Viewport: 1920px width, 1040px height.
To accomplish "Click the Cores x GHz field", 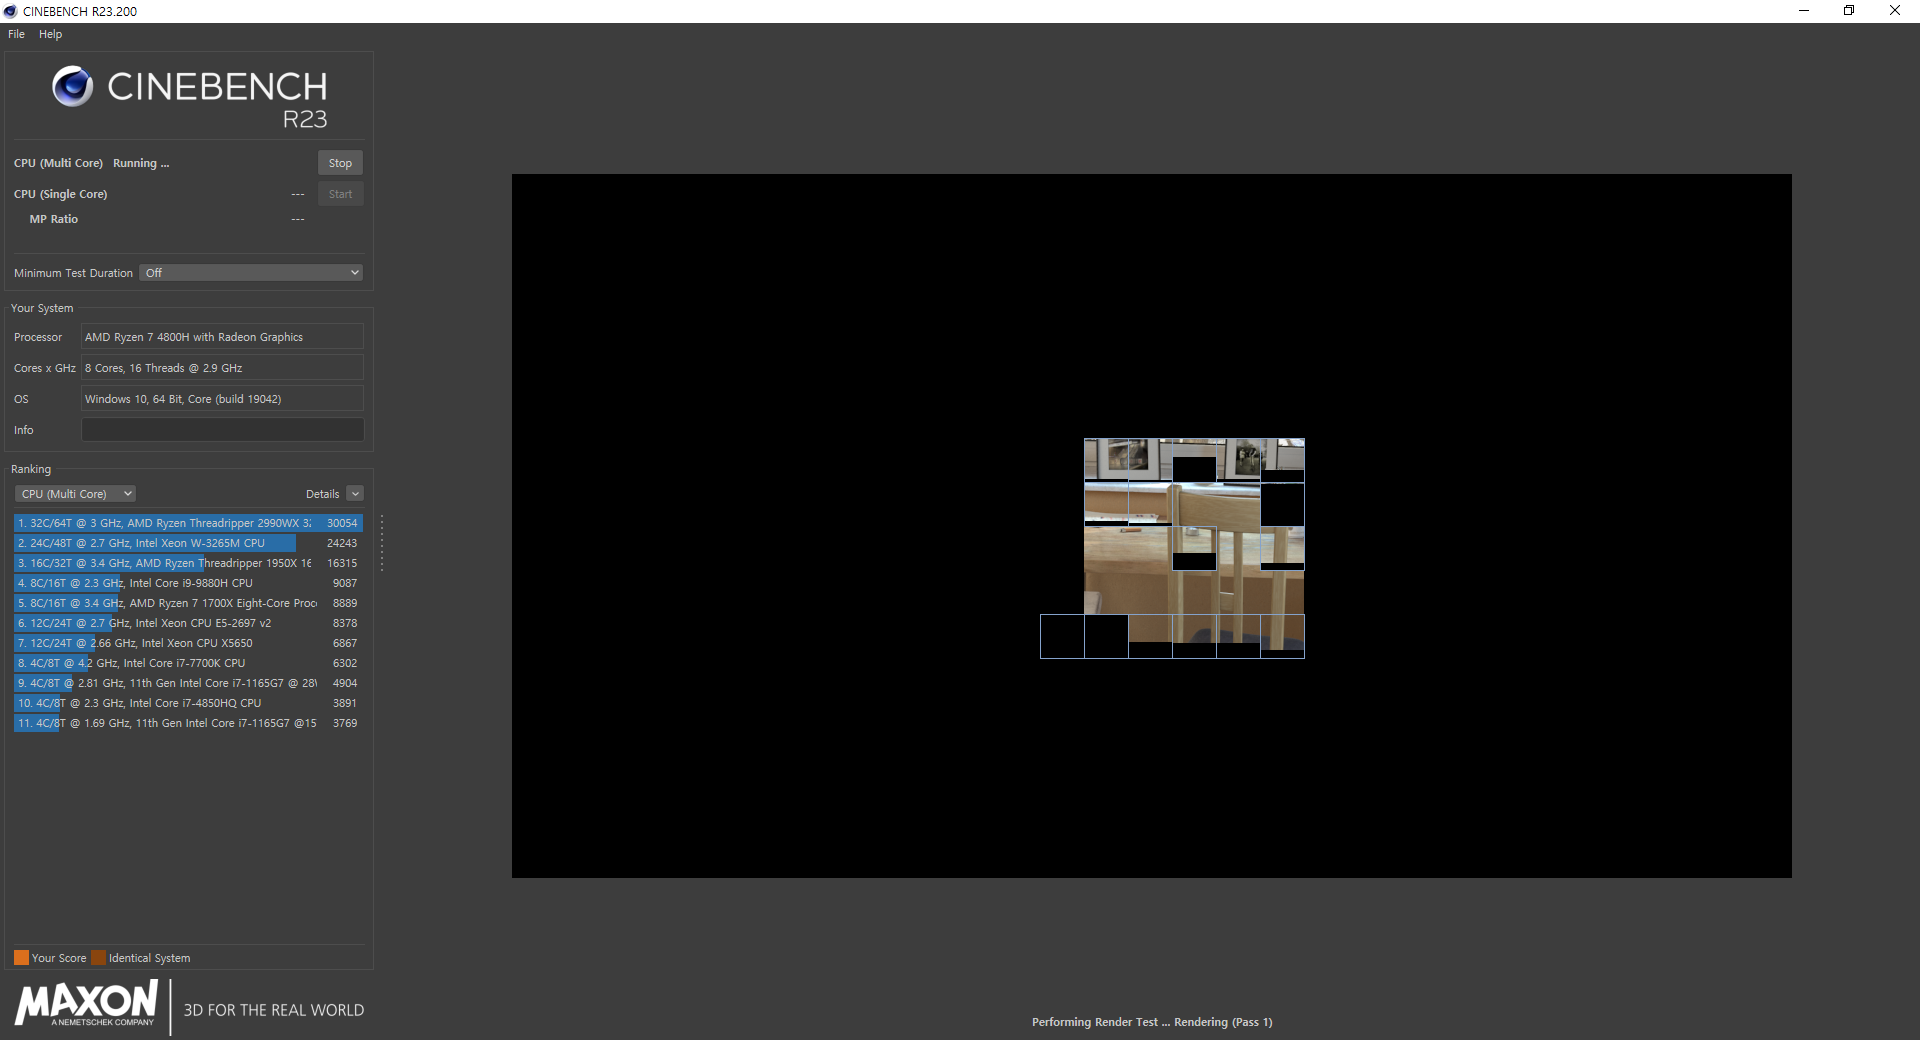I will click(222, 368).
